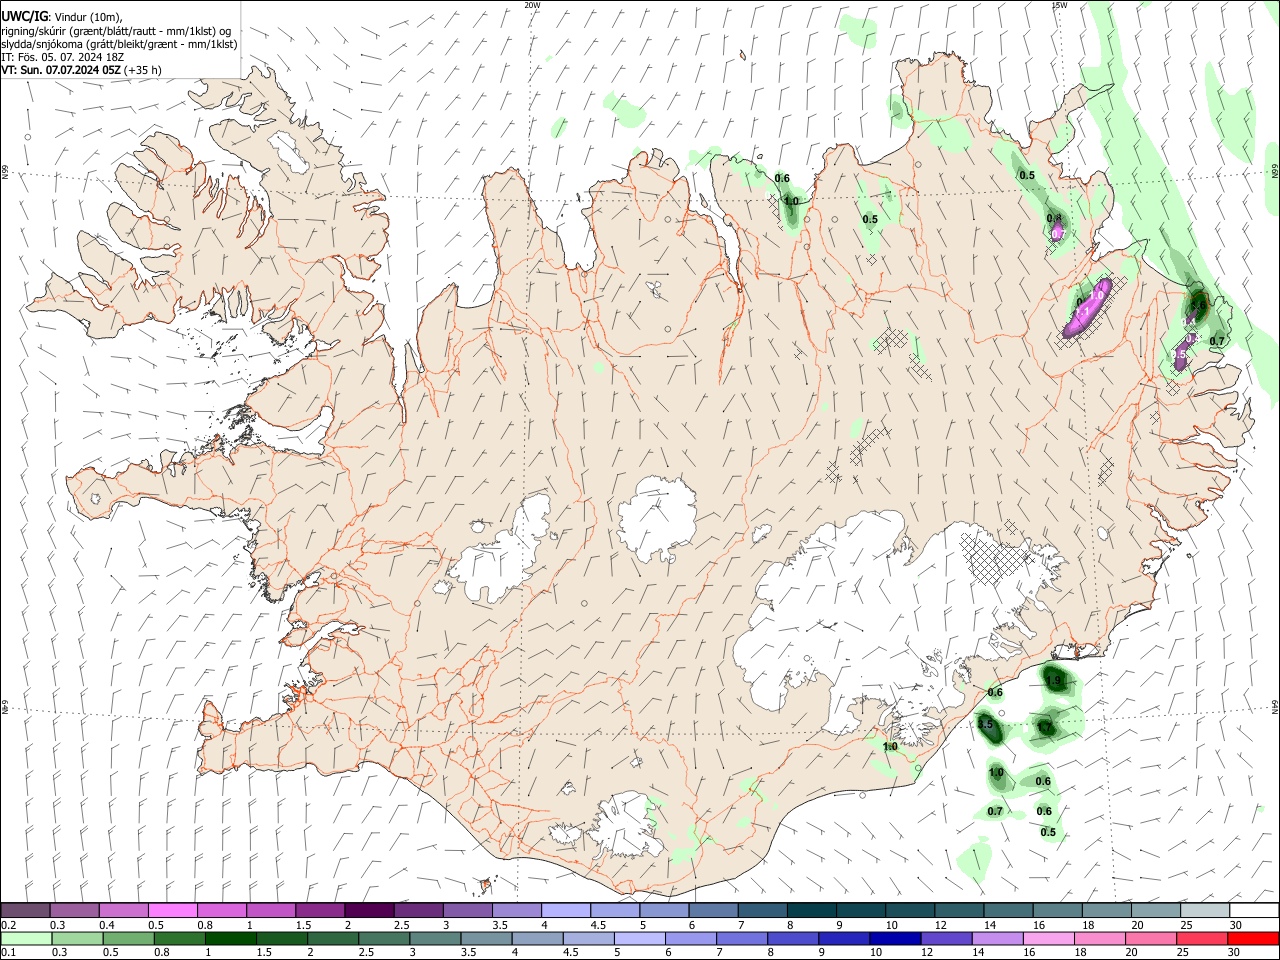Pick dark teal swatch after 9 in top row
Screen dimensions: 1280x960
coord(860,911)
